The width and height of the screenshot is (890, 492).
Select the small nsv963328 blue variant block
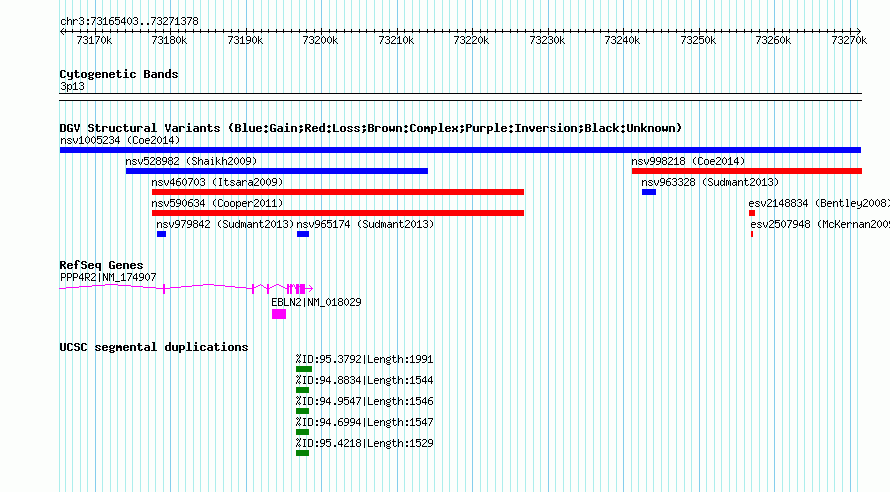point(649,192)
